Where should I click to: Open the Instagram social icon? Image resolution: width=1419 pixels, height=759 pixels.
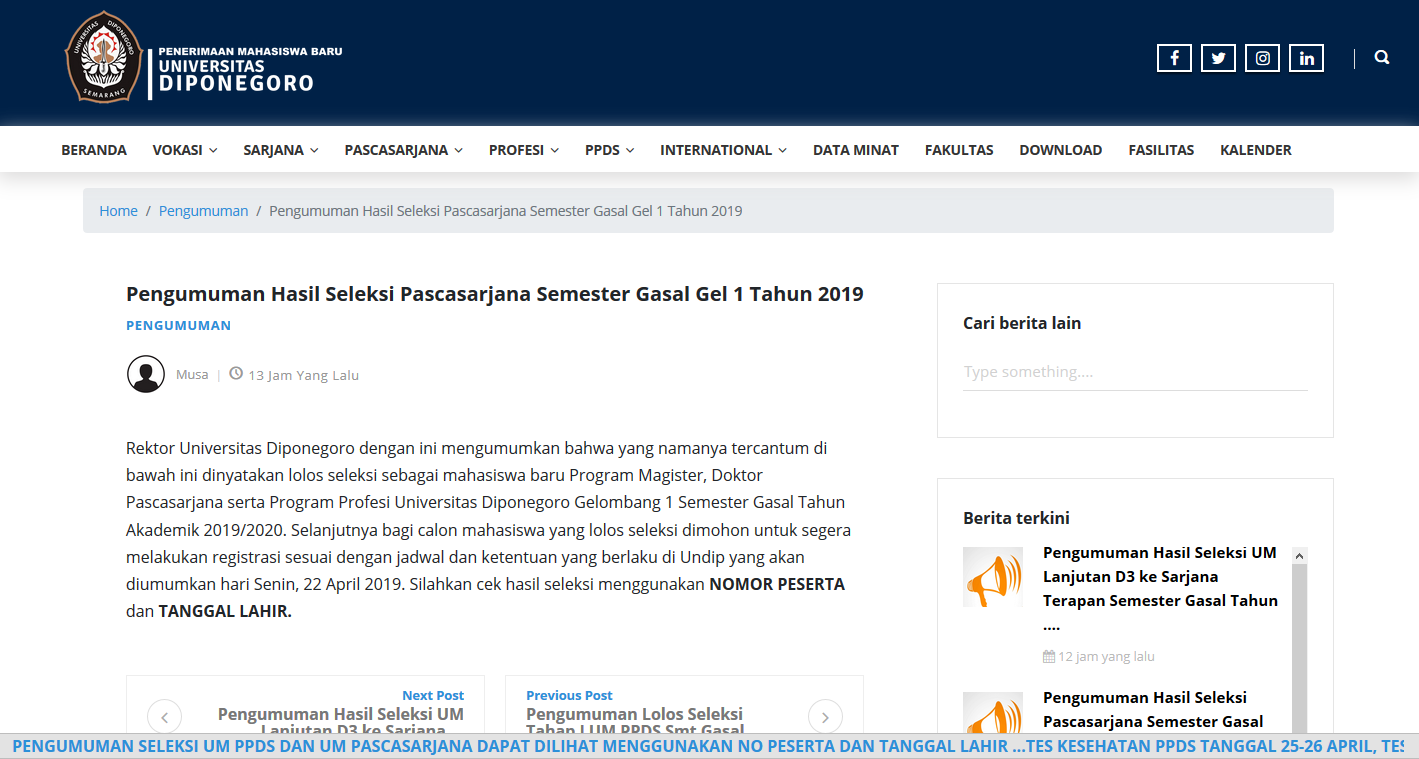point(1262,58)
